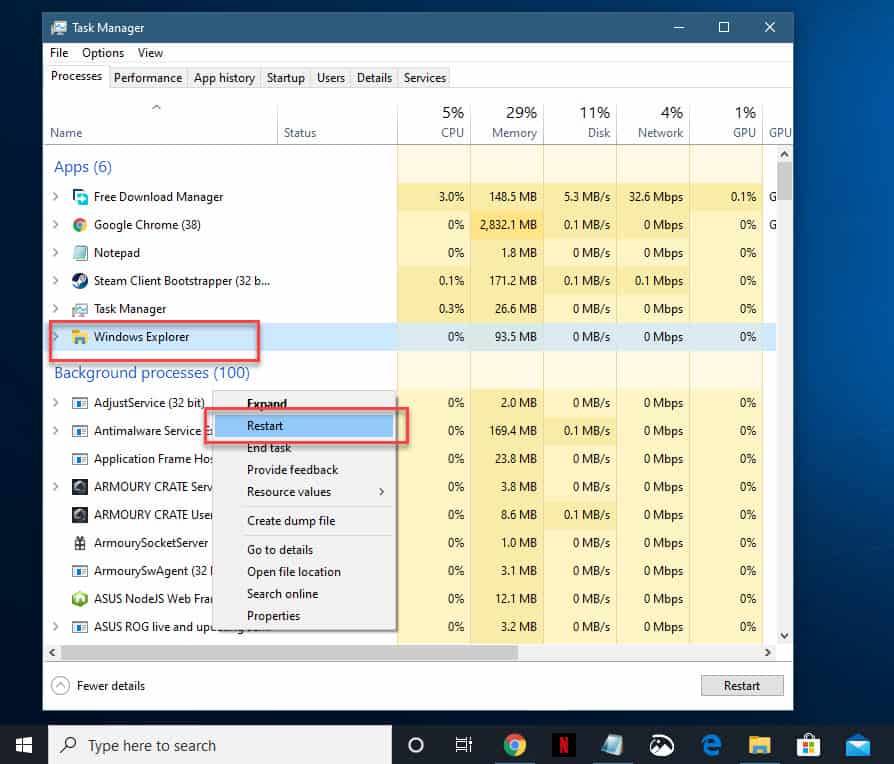Open the Options menu
Image resolution: width=894 pixels, height=764 pixels.
[x=103, y=52]
